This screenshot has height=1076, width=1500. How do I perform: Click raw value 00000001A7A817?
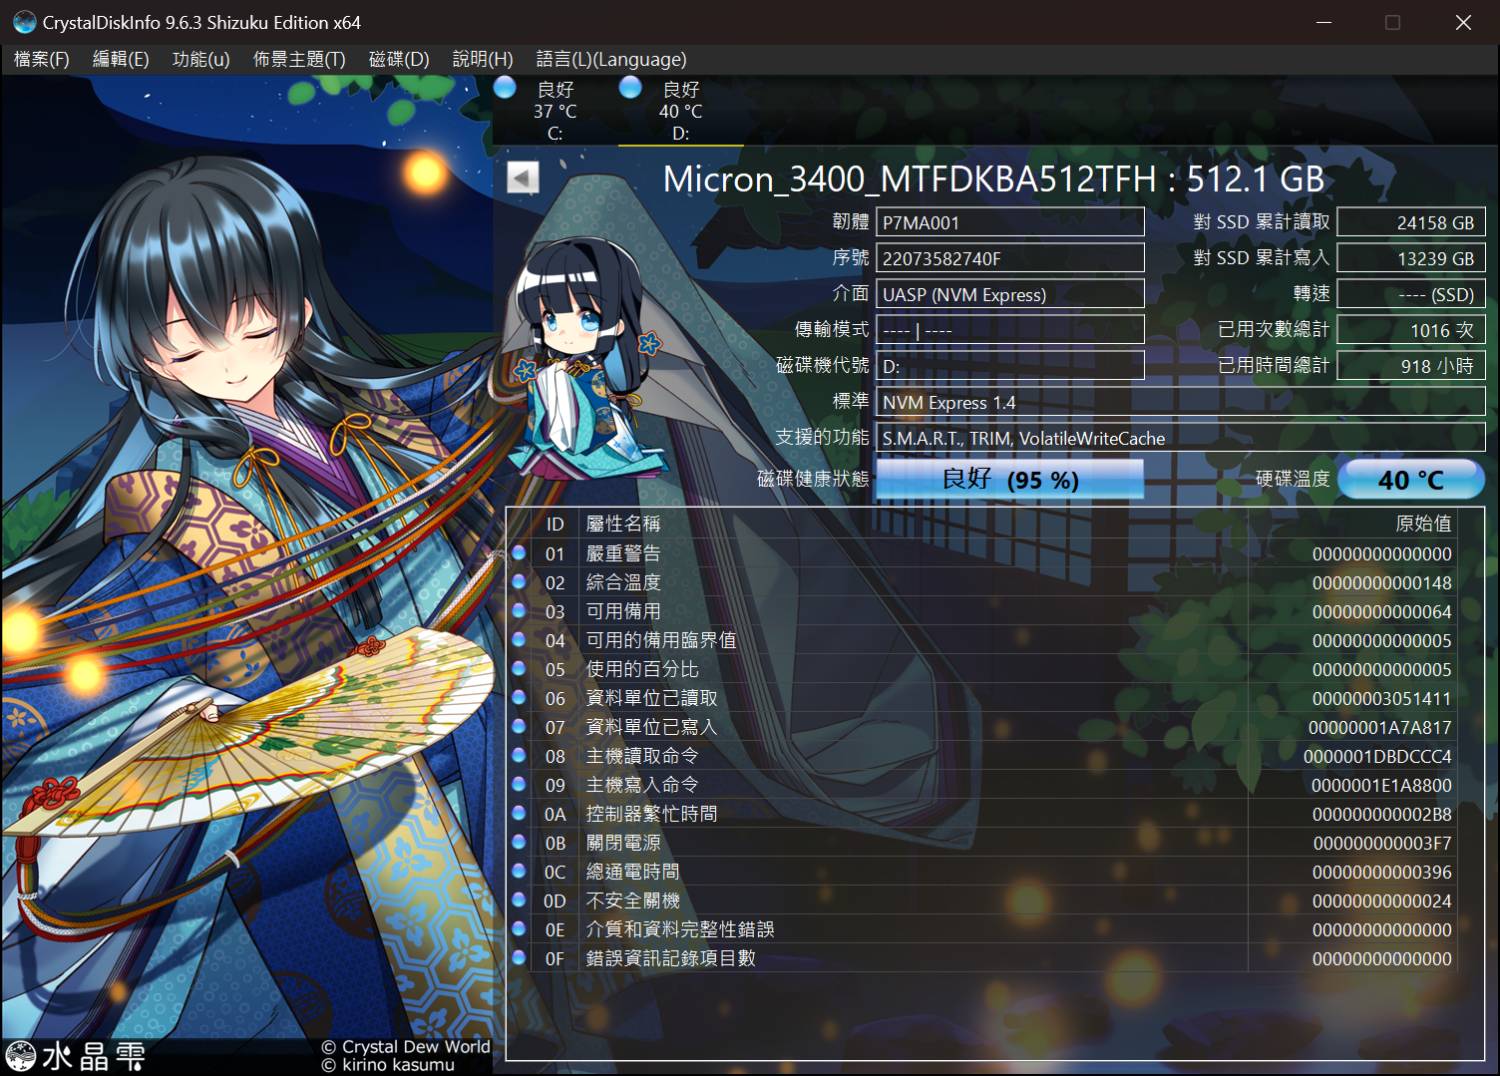[x=1380, y=727]
